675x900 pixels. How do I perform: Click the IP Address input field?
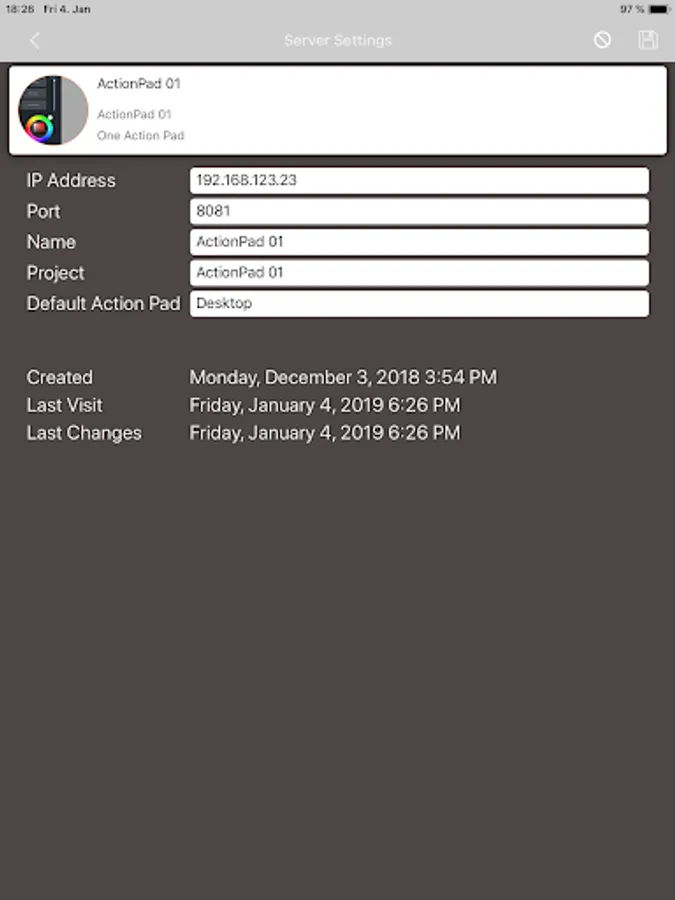point(419,181)
